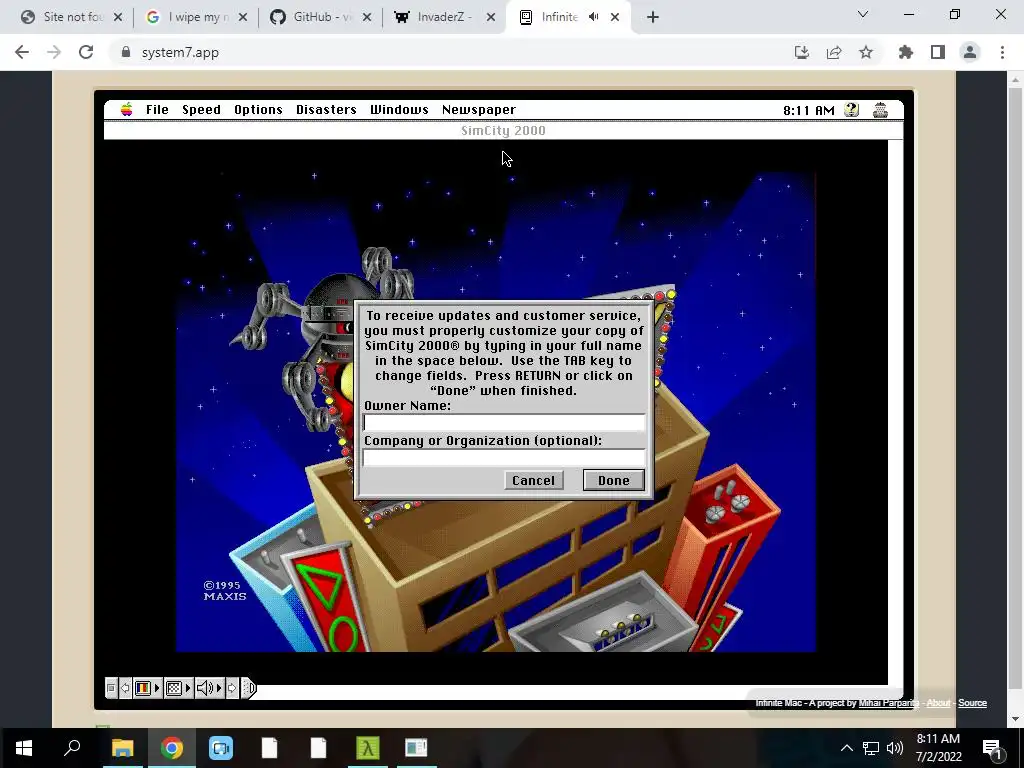Open the File menu
Screen dimensions: 1024x768
point(157,110)
